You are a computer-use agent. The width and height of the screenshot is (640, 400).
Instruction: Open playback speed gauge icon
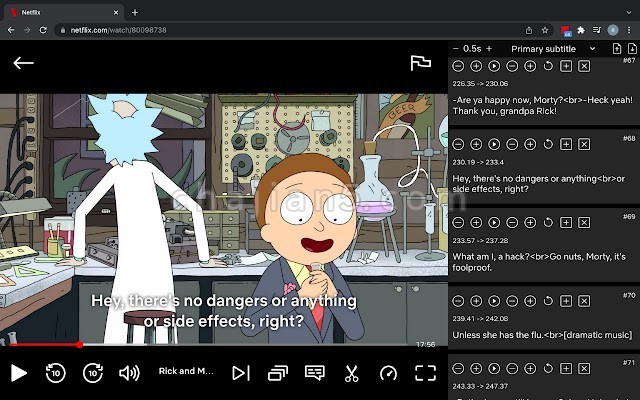pos(388,373)
